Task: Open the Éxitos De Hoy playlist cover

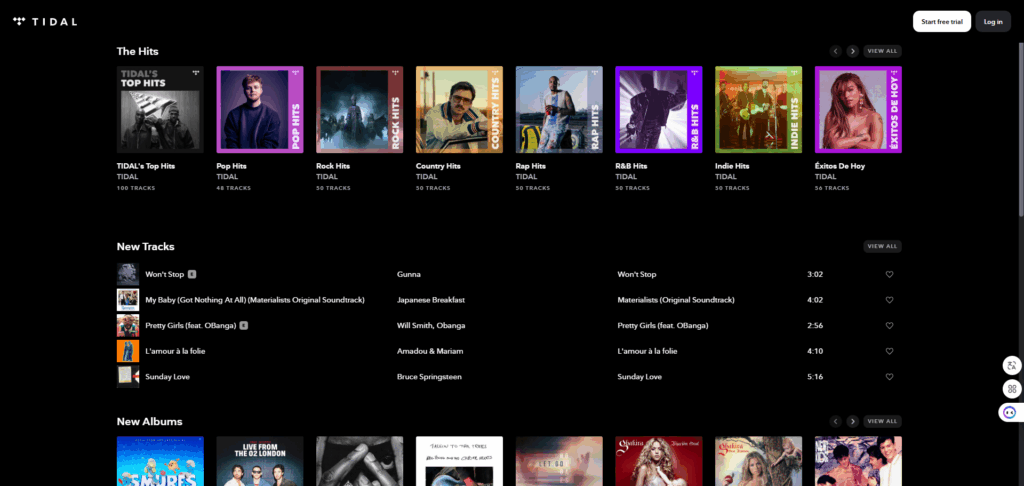Action: [x=858, y=110]
